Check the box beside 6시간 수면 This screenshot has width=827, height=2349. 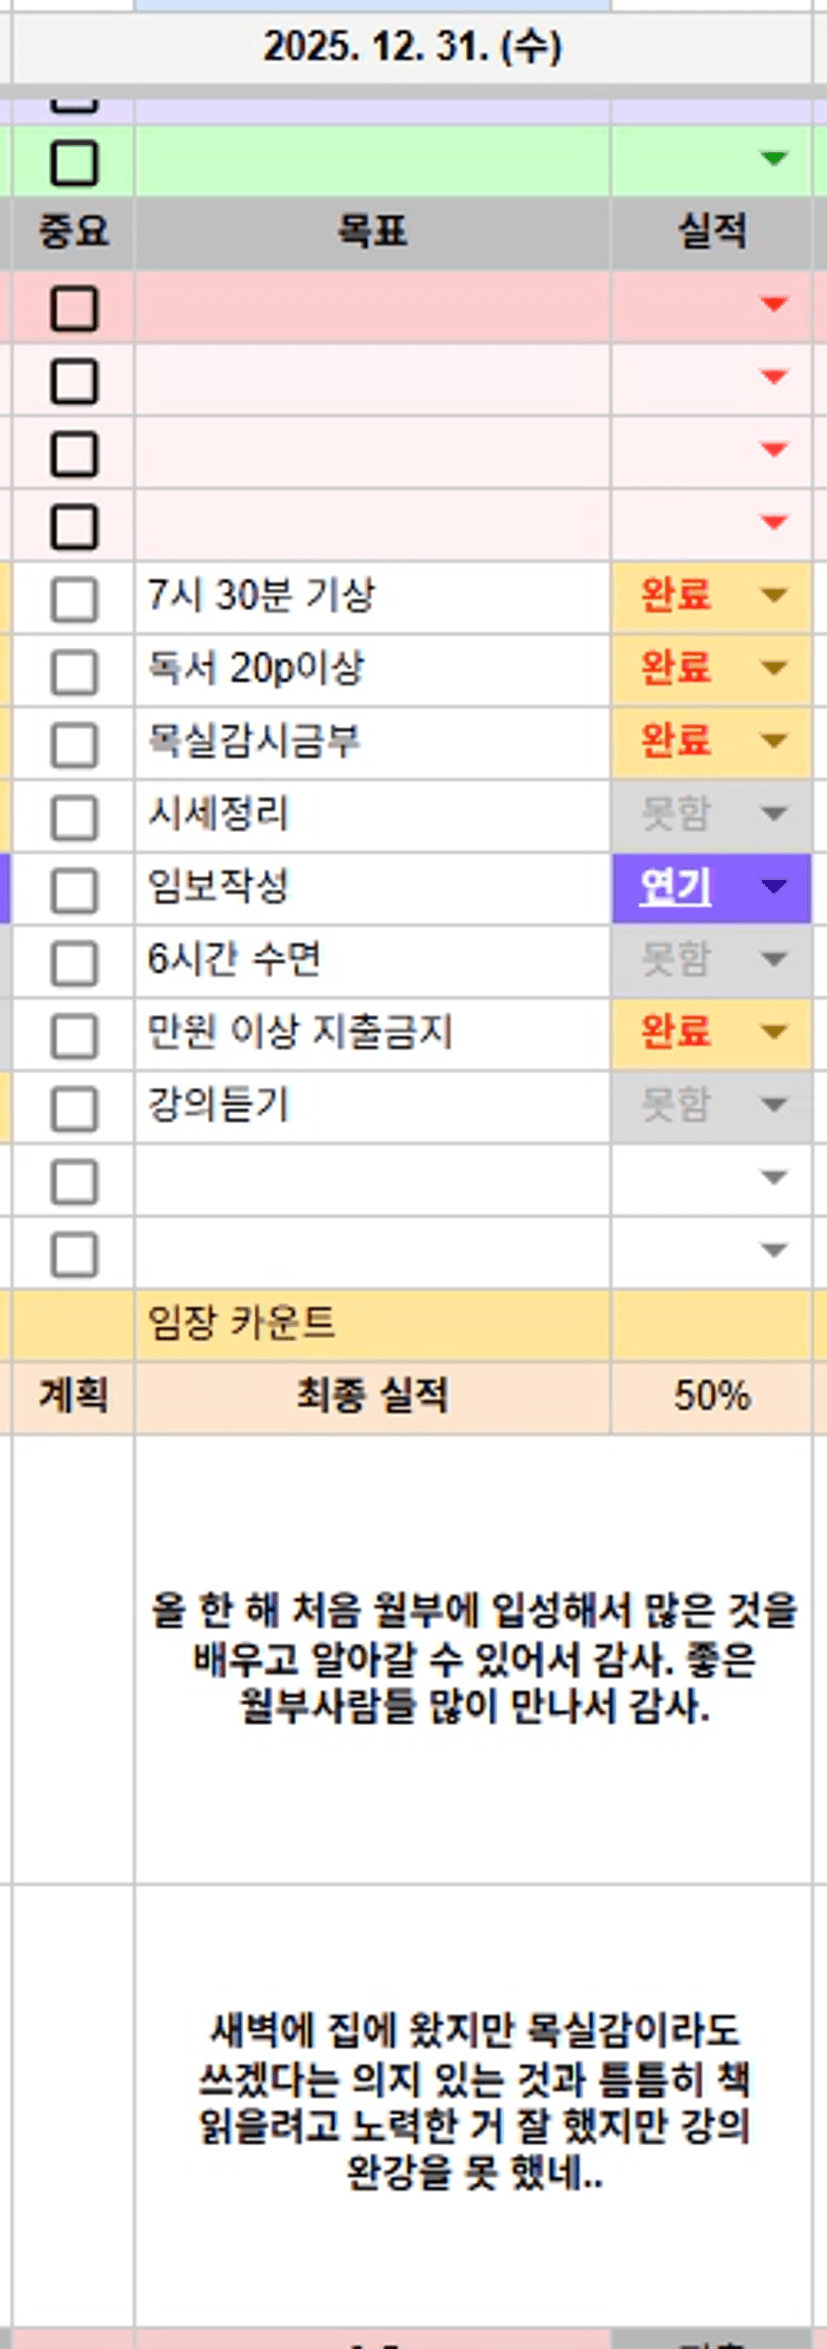click(x=74, y=964)
